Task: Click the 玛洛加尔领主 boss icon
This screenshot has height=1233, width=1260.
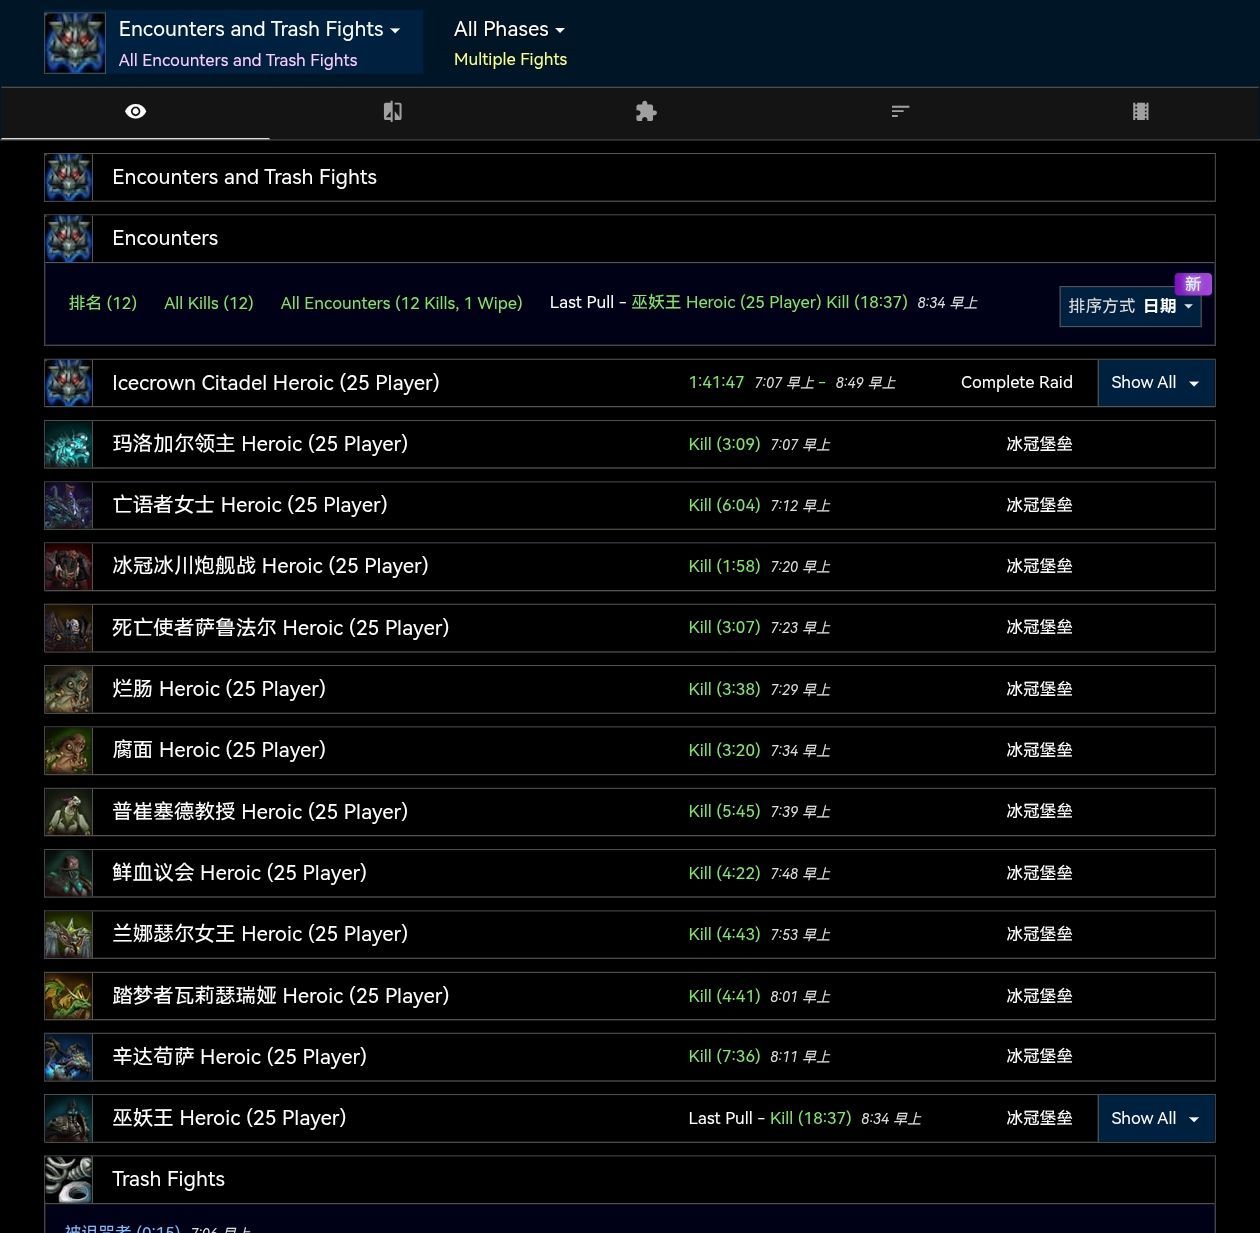Action: pyautogui.click(x=69, y=445)
